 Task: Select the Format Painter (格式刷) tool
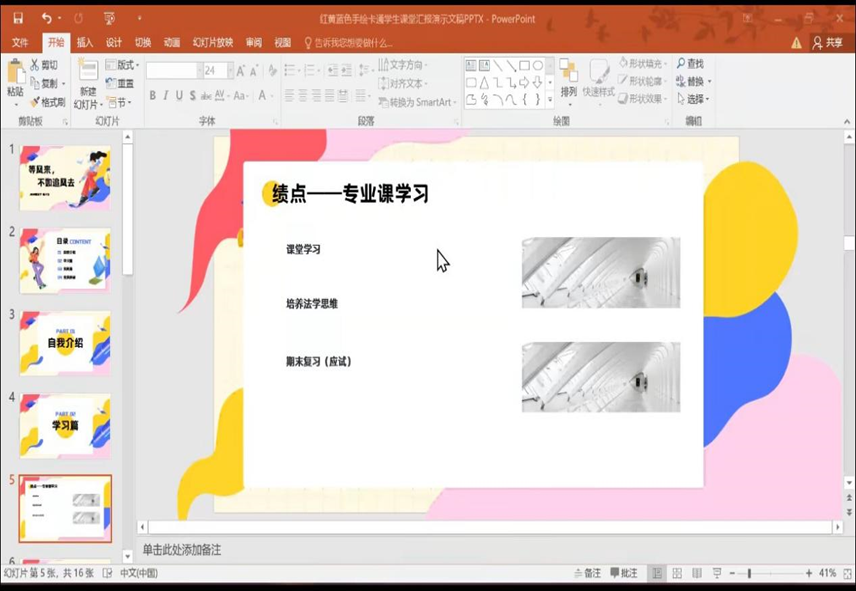[x=47, y=102]
